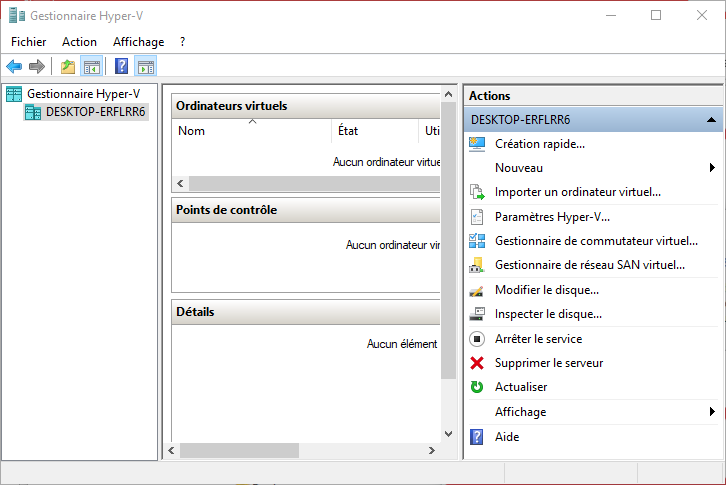726x485 pixels.
Task: Collapse the DESKTOP-ERFLRR6 actions section
Action: pyautogui.click(x=710, y=119)
